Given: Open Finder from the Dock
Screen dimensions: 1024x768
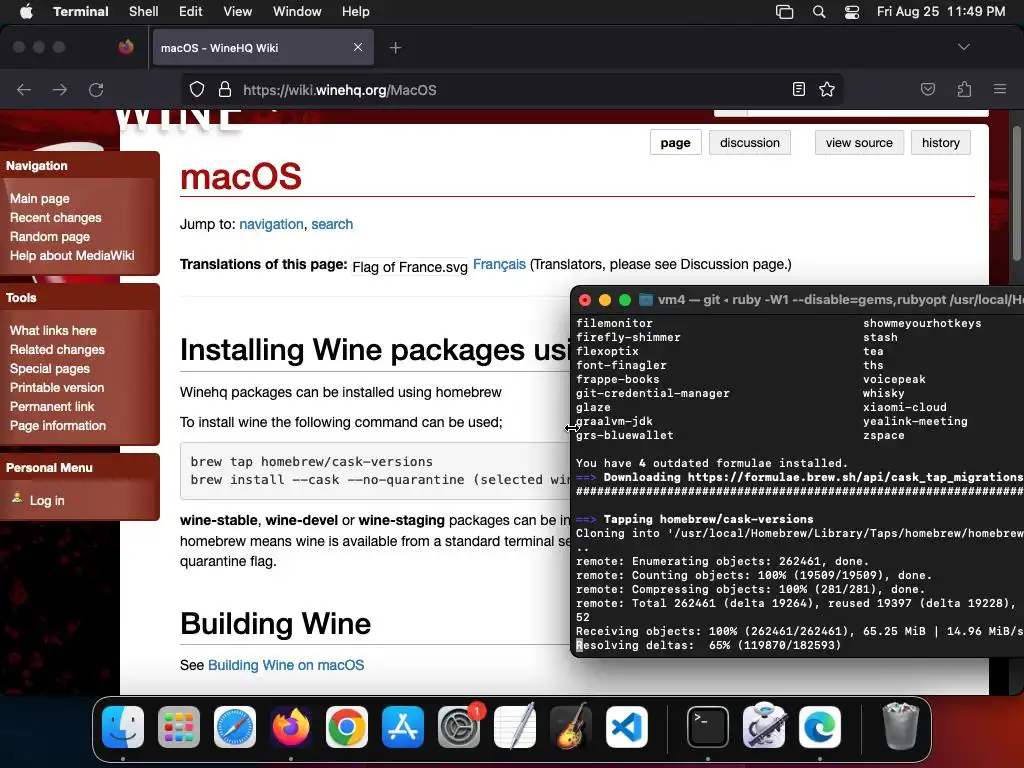Looking at the screenshot, I should click(x=123, y=727).
